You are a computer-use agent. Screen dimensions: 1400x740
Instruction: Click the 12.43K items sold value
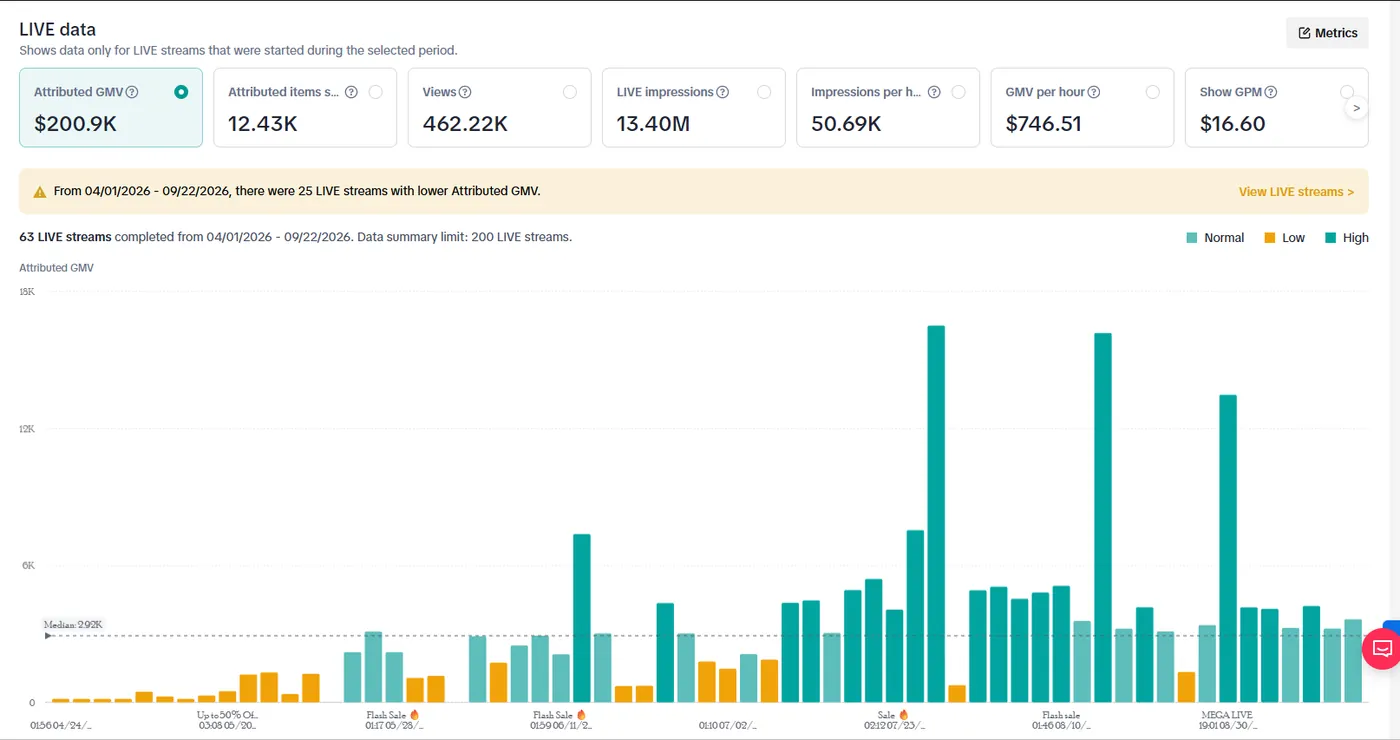coord(263,124)
